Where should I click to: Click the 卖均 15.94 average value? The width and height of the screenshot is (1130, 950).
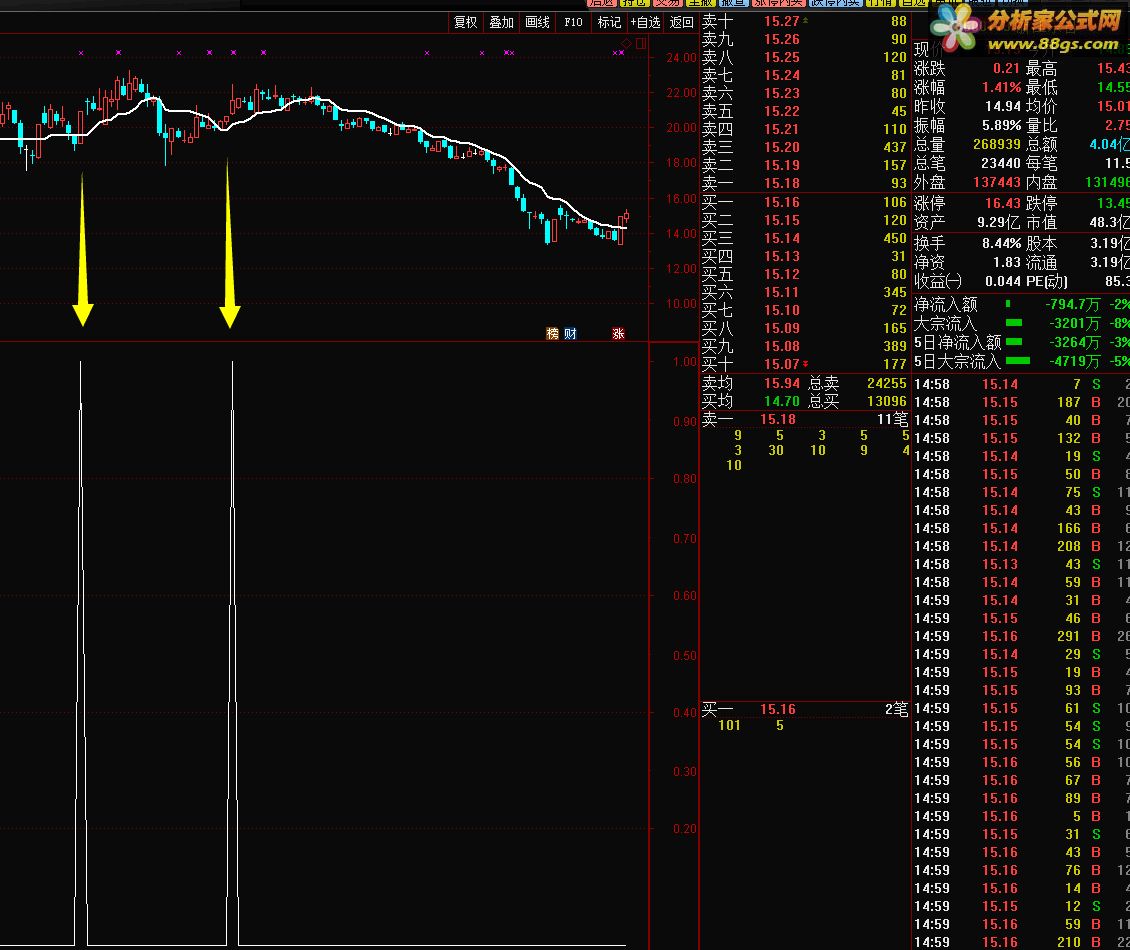coord(782,383)
